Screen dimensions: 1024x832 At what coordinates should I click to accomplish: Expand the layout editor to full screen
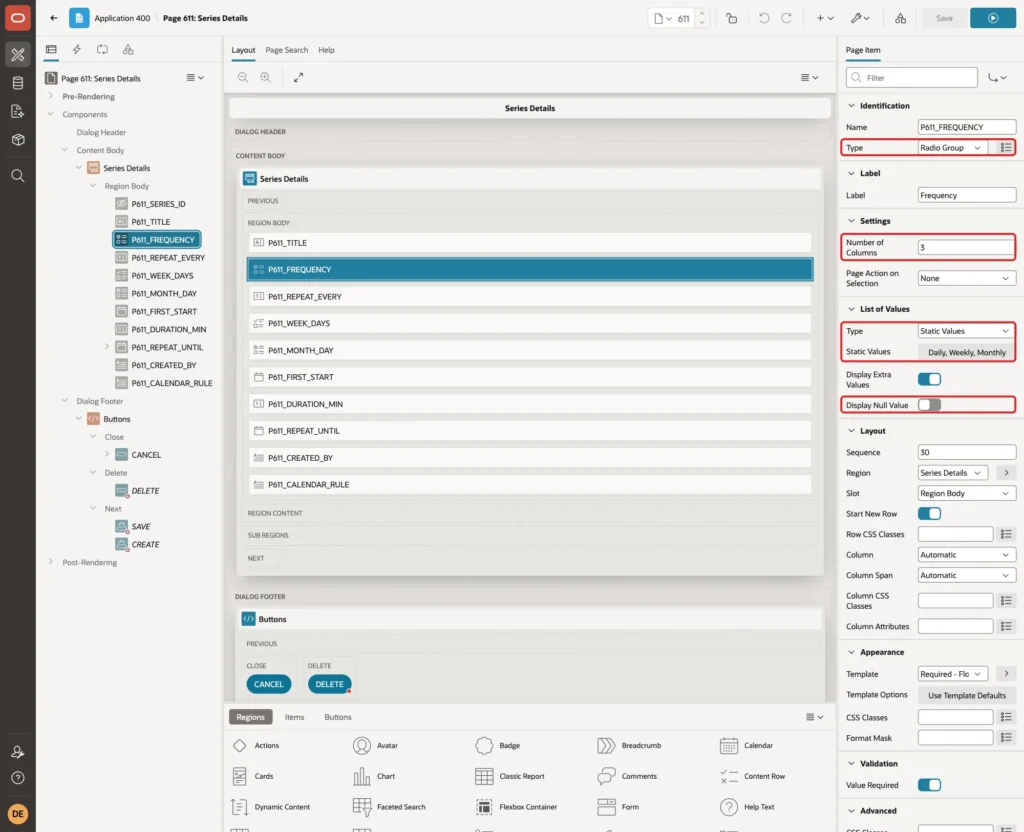point(298,78)
